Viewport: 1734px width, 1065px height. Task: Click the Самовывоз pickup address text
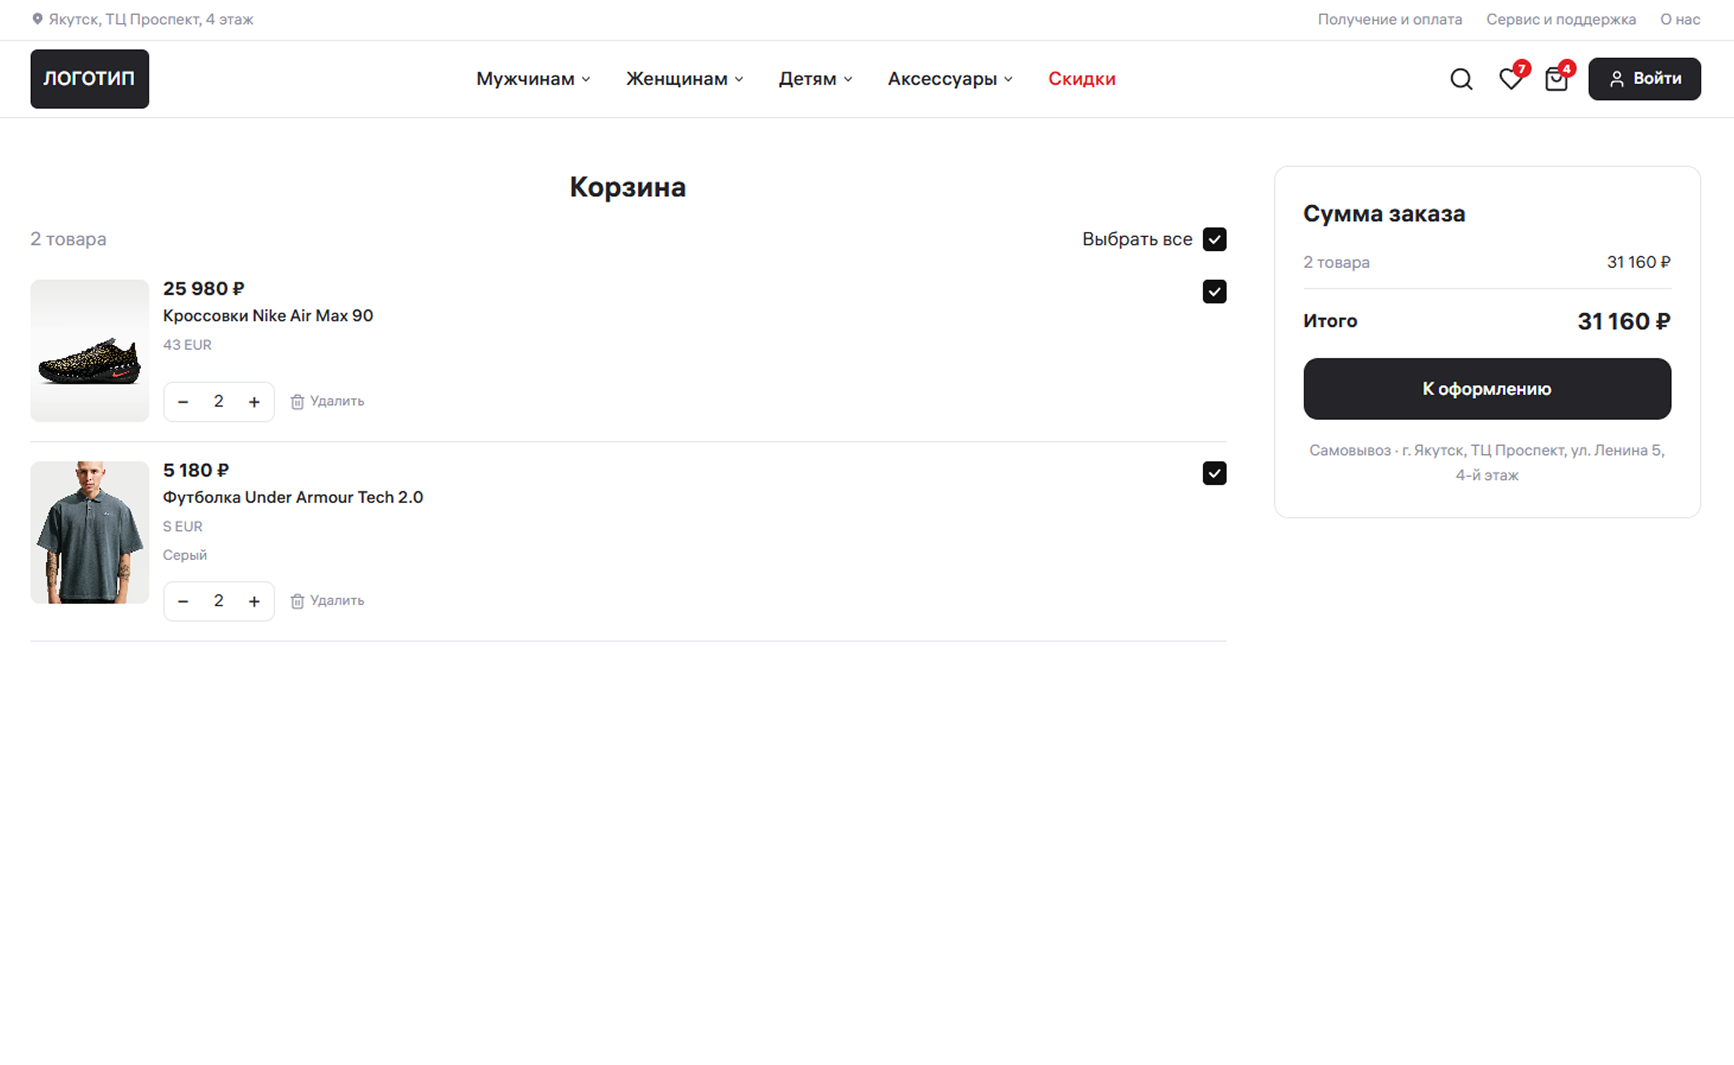click(1487, 463)
